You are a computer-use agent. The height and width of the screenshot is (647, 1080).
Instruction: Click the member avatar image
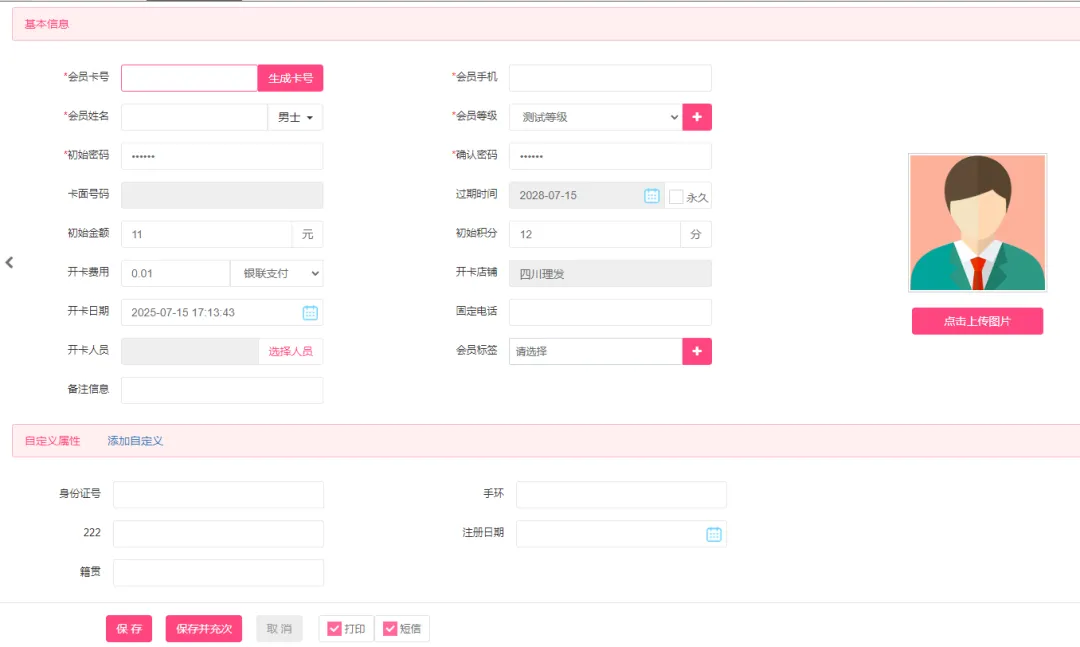tap(977, 223)
